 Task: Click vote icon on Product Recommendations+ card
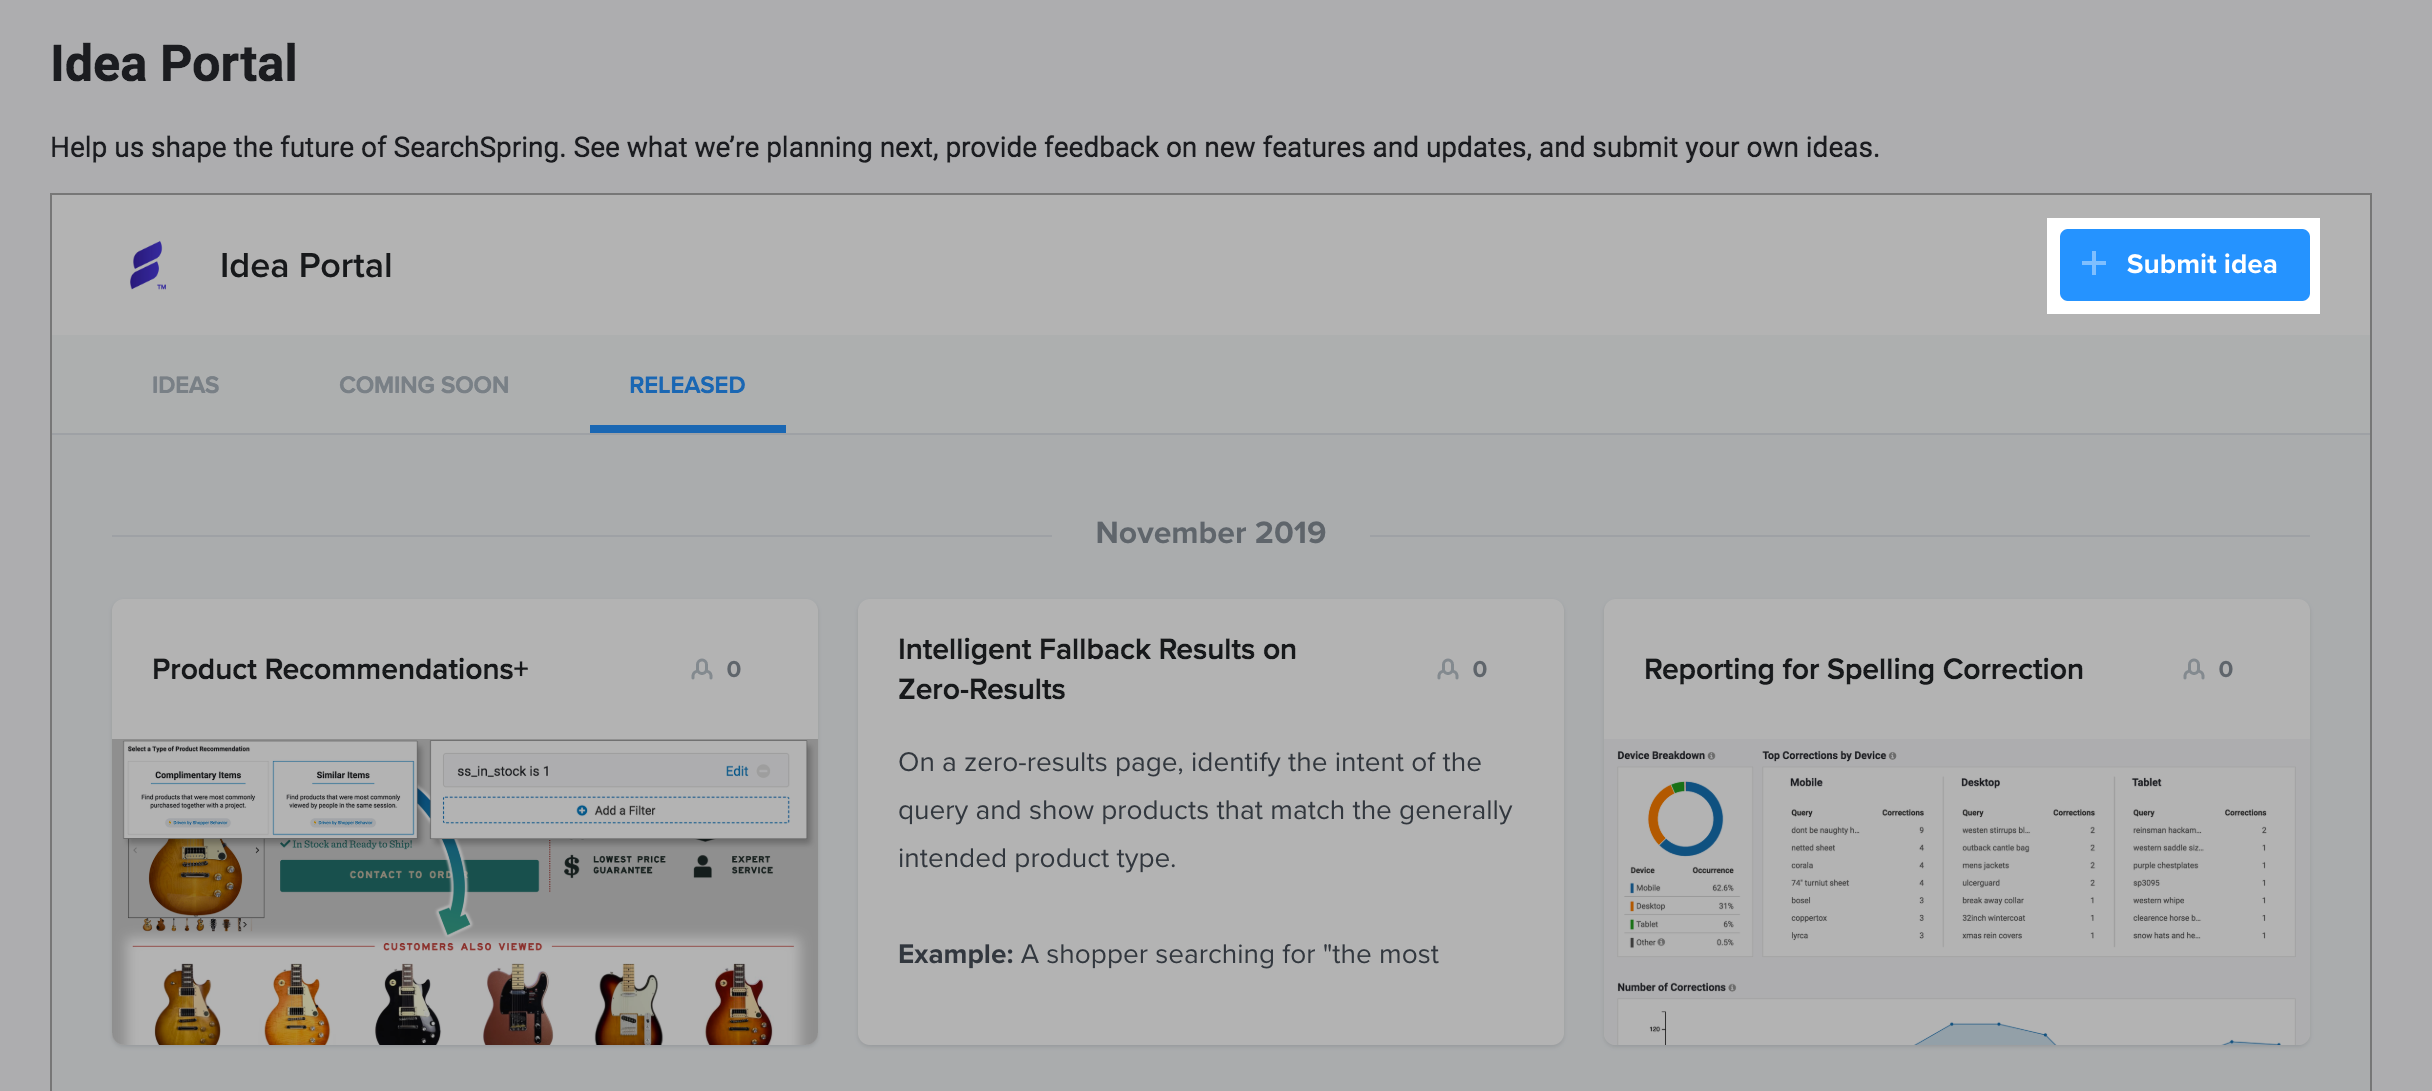coord(702,669)
